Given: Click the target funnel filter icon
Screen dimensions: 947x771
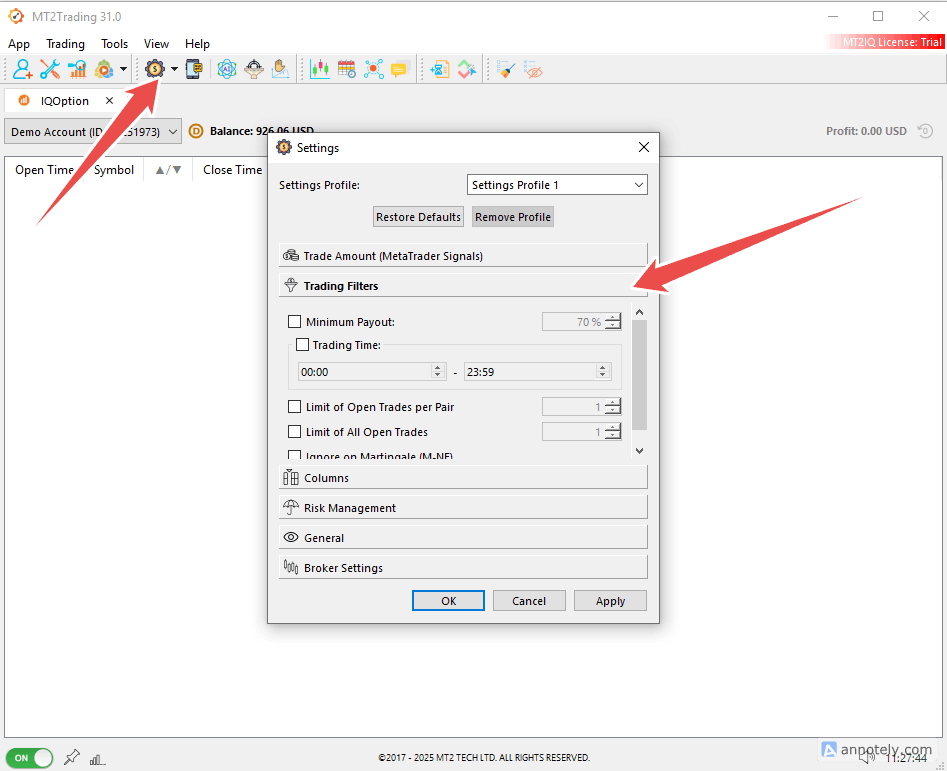Looking at the screenshot, I should coord(254,69).
